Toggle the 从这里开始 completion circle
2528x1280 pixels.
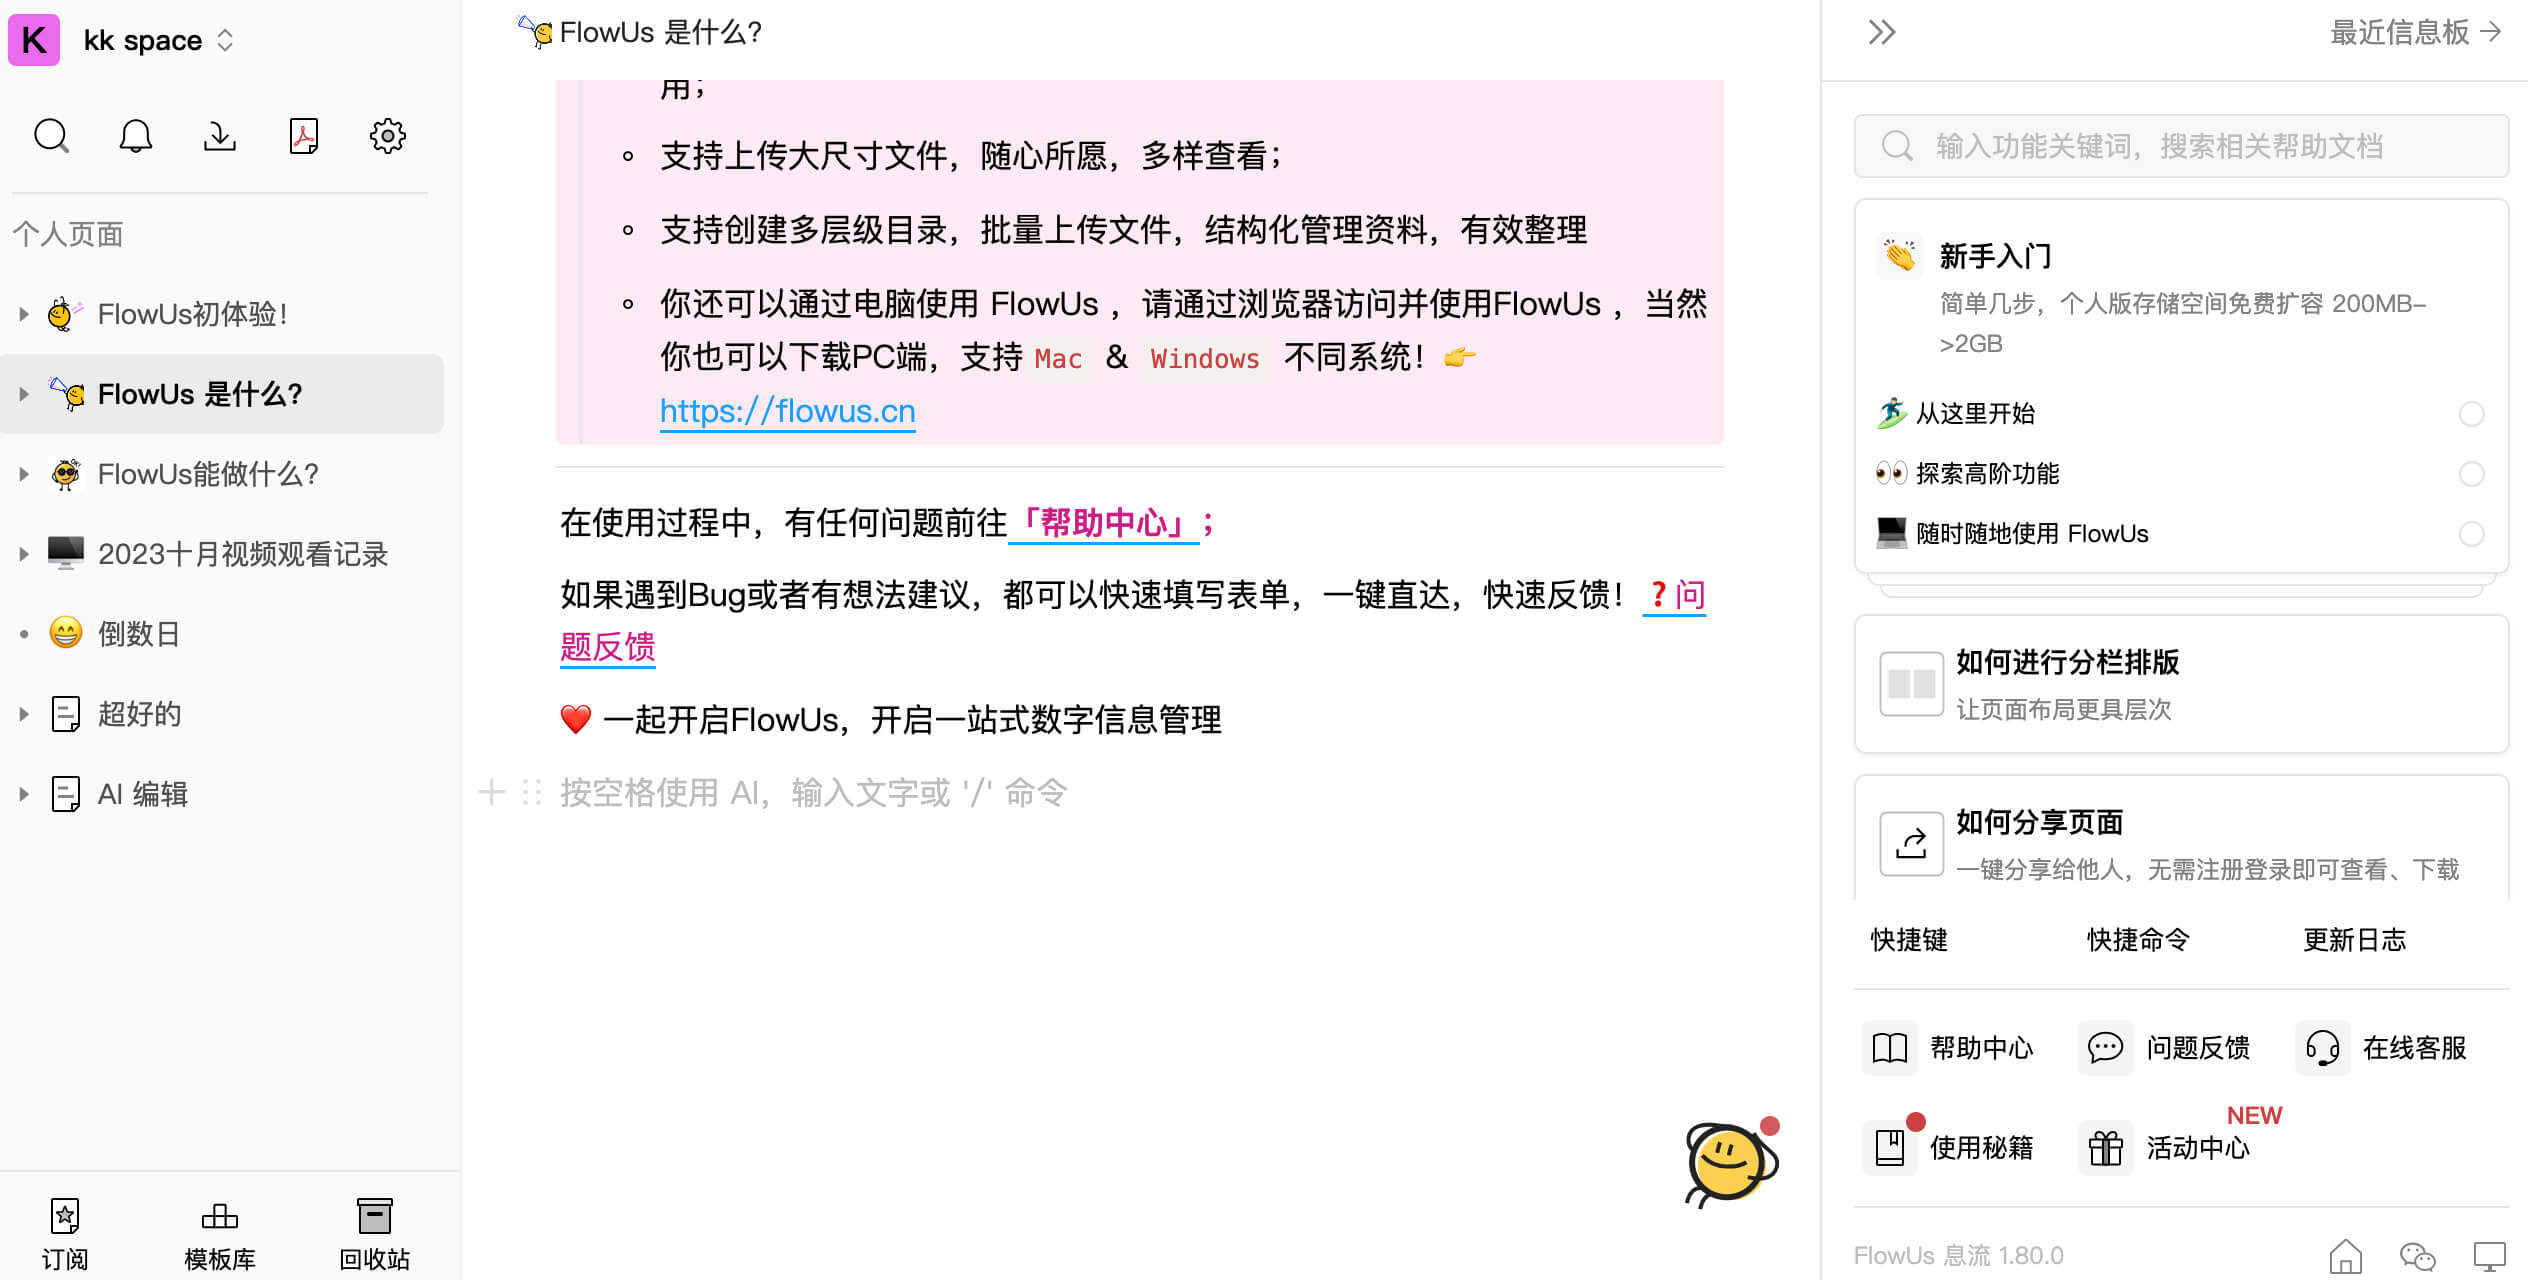tap(2471, 414)
